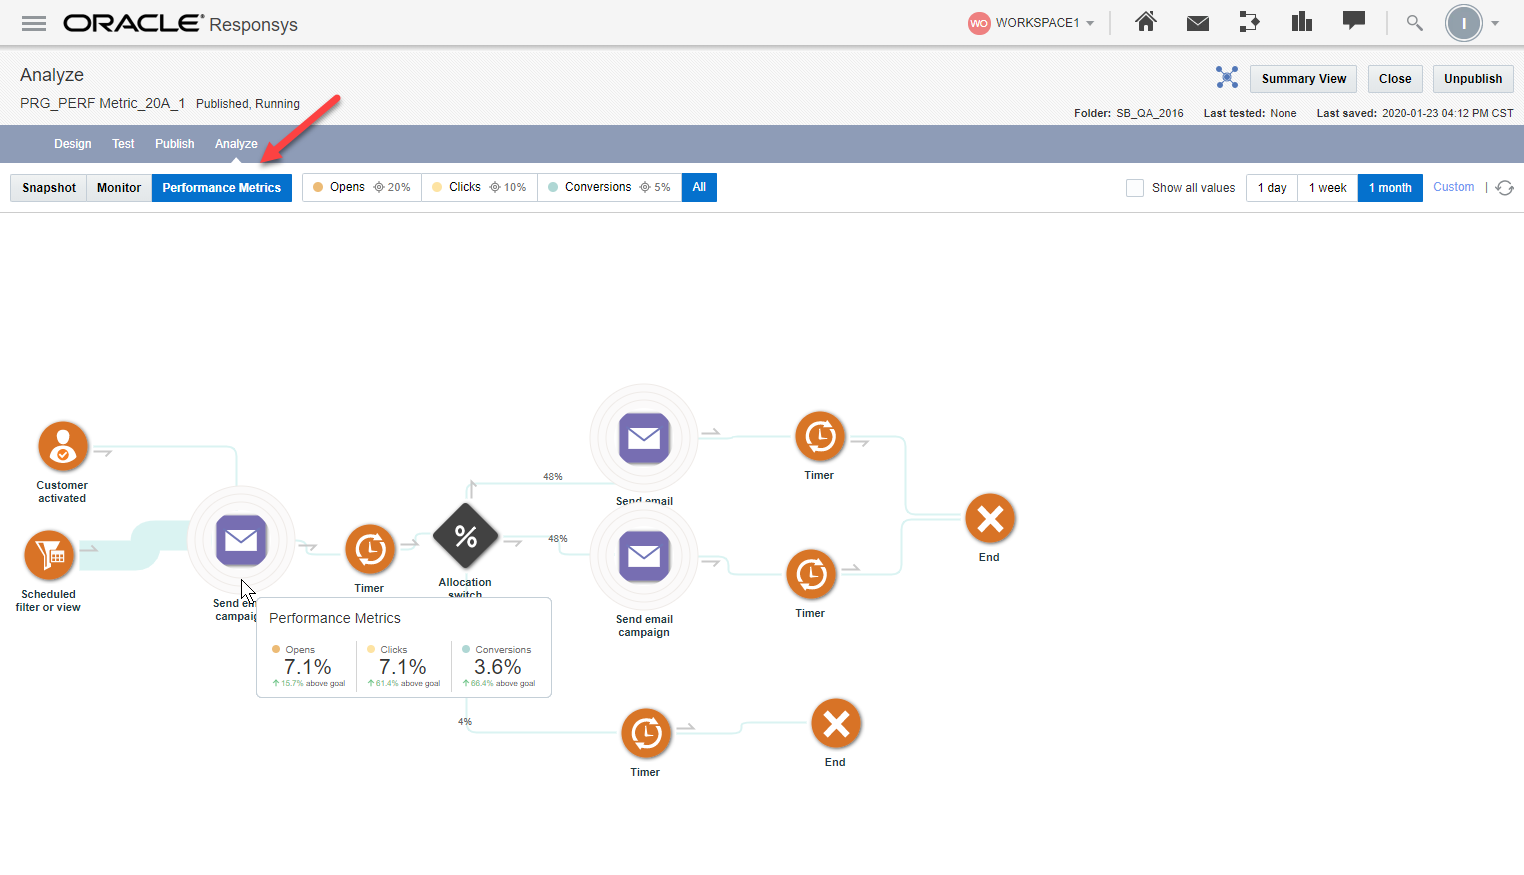Click the envelope icon in the header

coord(1197,22)
